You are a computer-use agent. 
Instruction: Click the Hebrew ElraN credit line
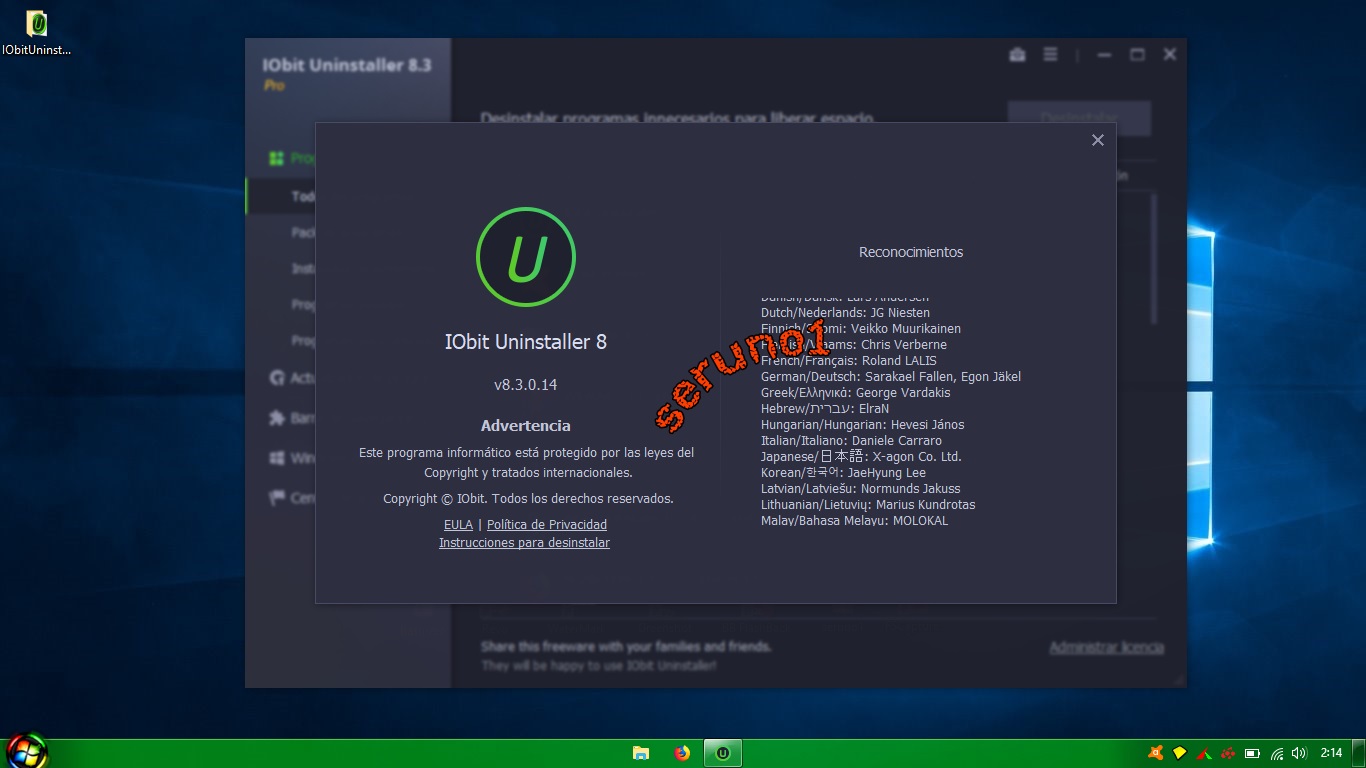(825, 409)
